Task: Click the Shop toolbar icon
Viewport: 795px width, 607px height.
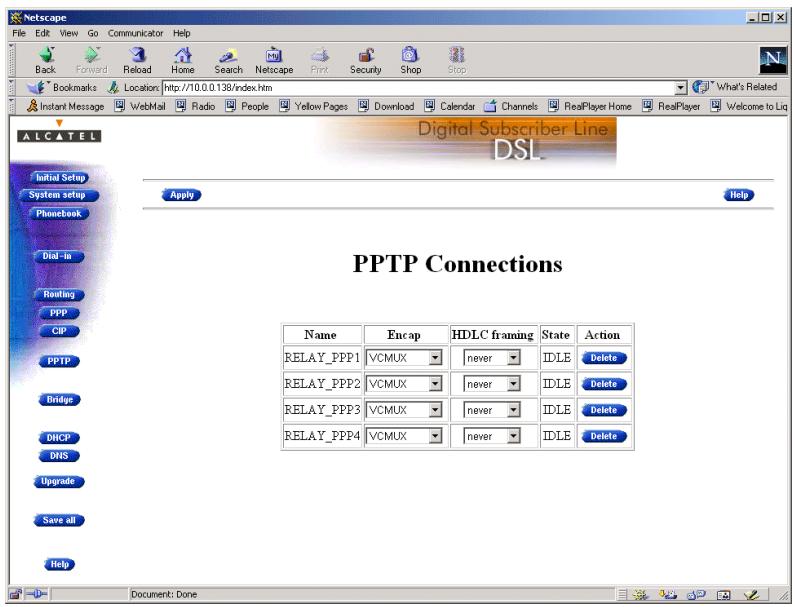Action: [411, 60]
